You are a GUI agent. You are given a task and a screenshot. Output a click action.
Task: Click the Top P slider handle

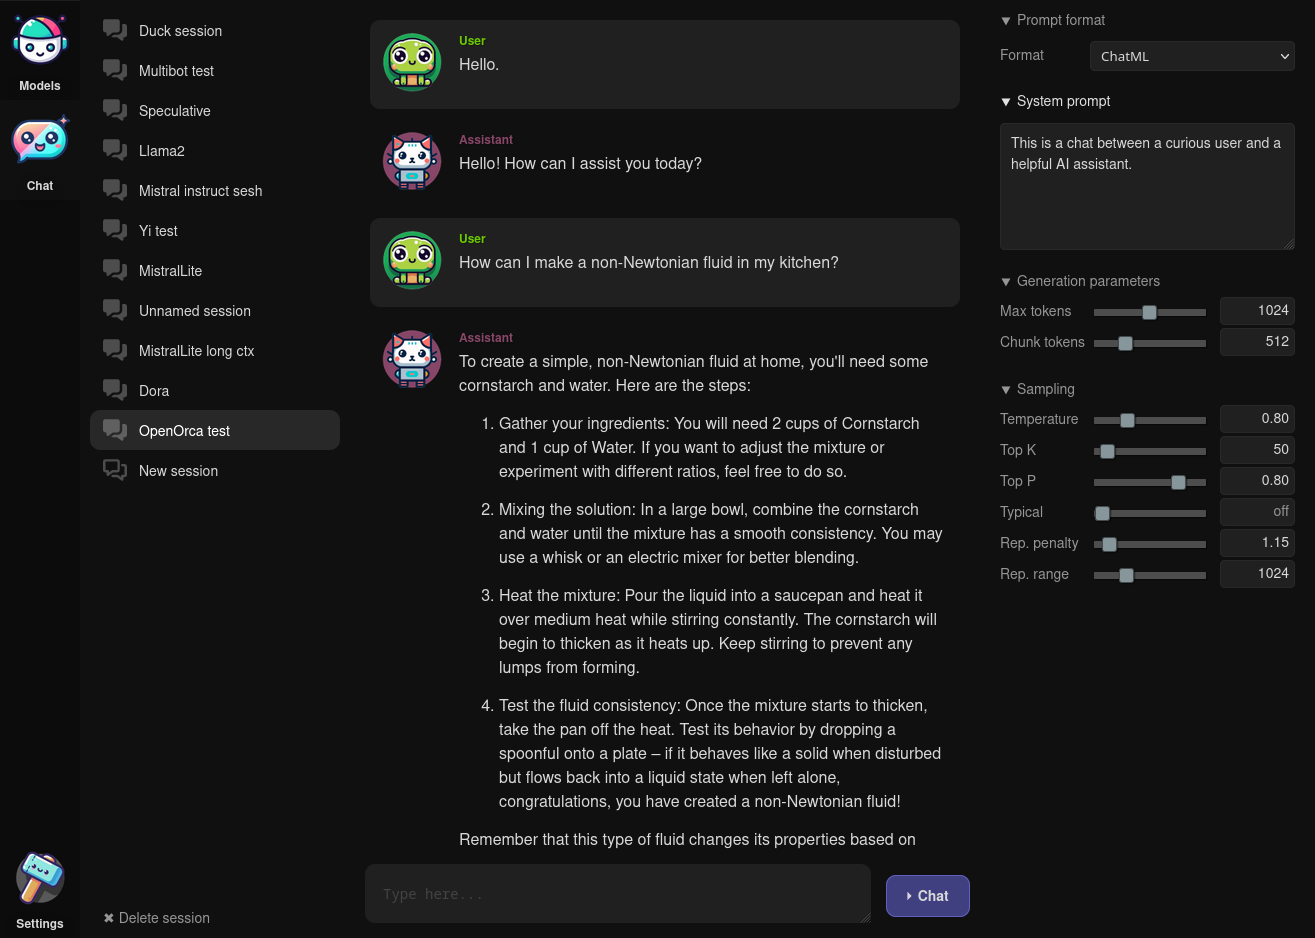(1178, 482)
